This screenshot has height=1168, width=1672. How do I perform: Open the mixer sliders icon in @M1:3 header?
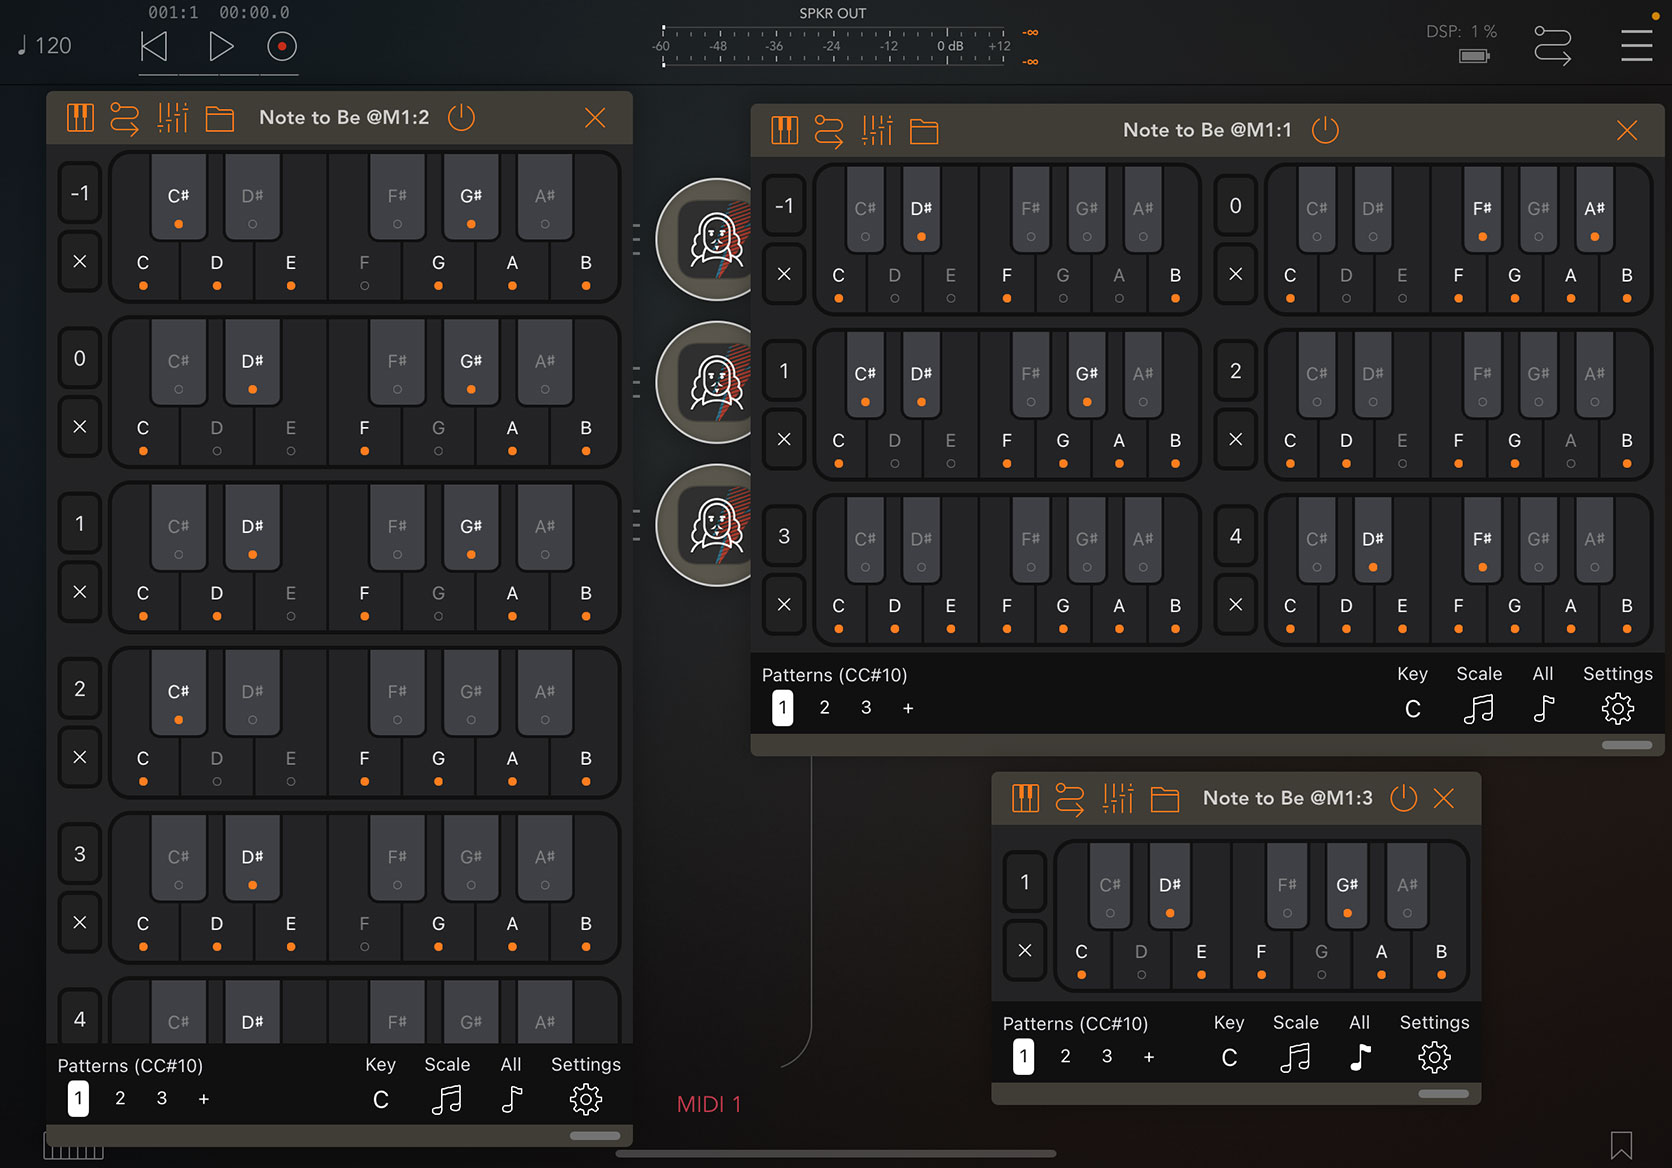click(1118, 798)
